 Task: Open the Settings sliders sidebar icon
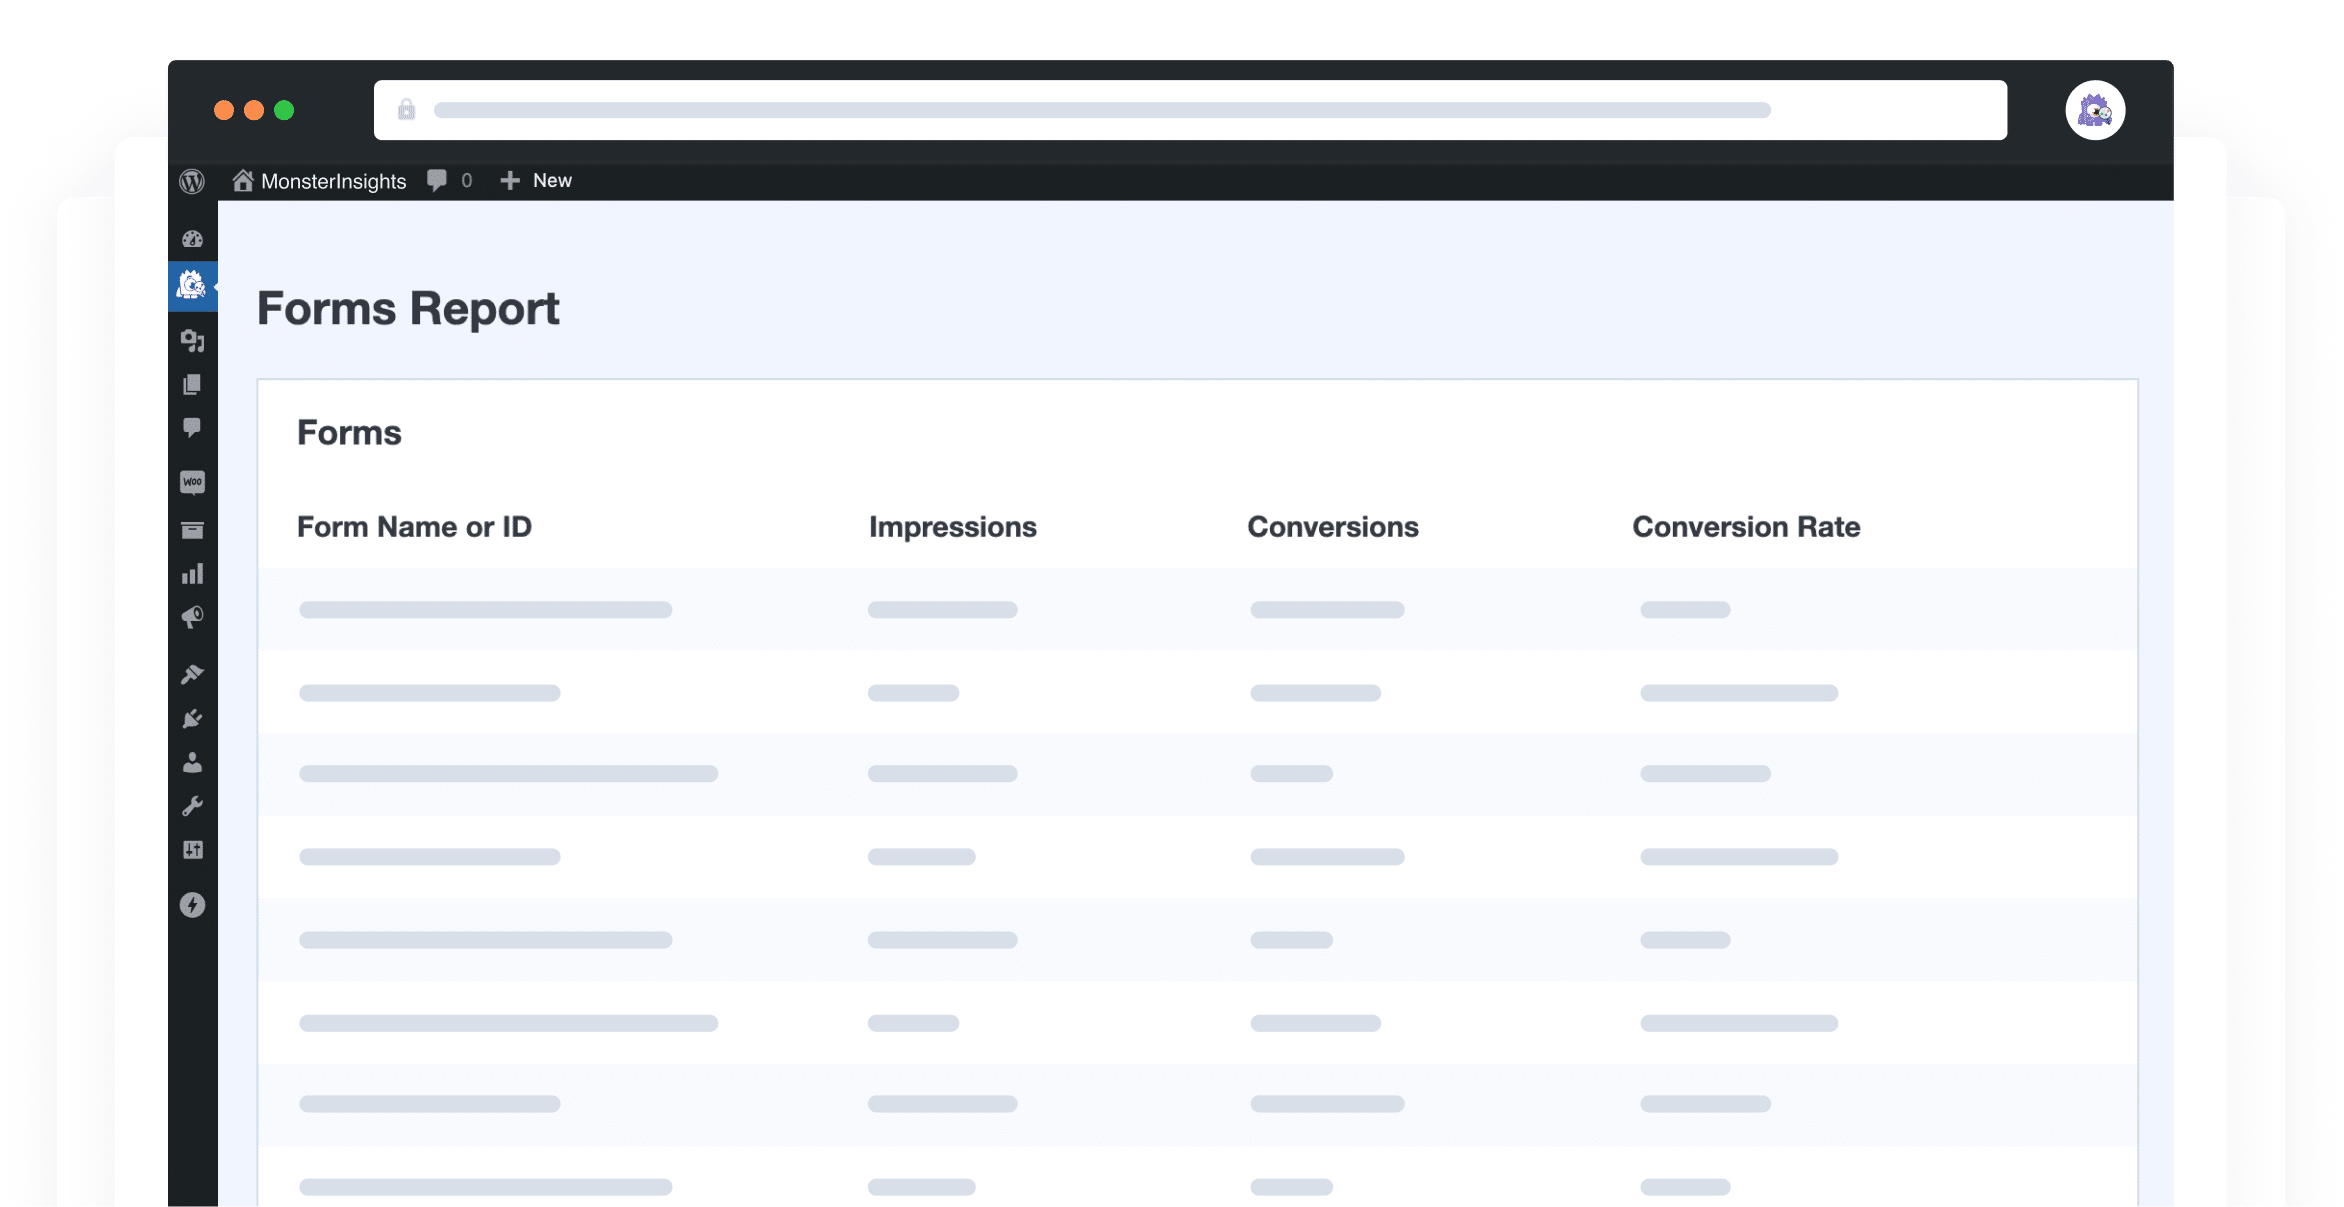tap(192, 850)
